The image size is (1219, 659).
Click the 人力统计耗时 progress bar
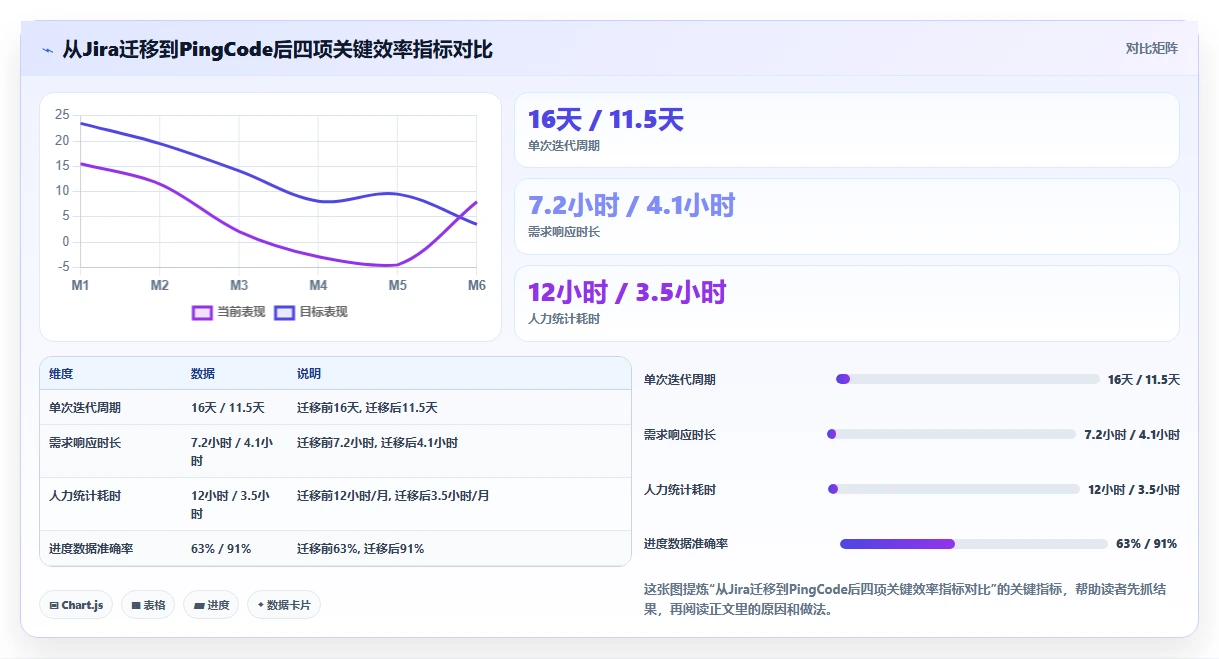pyautogui.click(x=954, y=489)
